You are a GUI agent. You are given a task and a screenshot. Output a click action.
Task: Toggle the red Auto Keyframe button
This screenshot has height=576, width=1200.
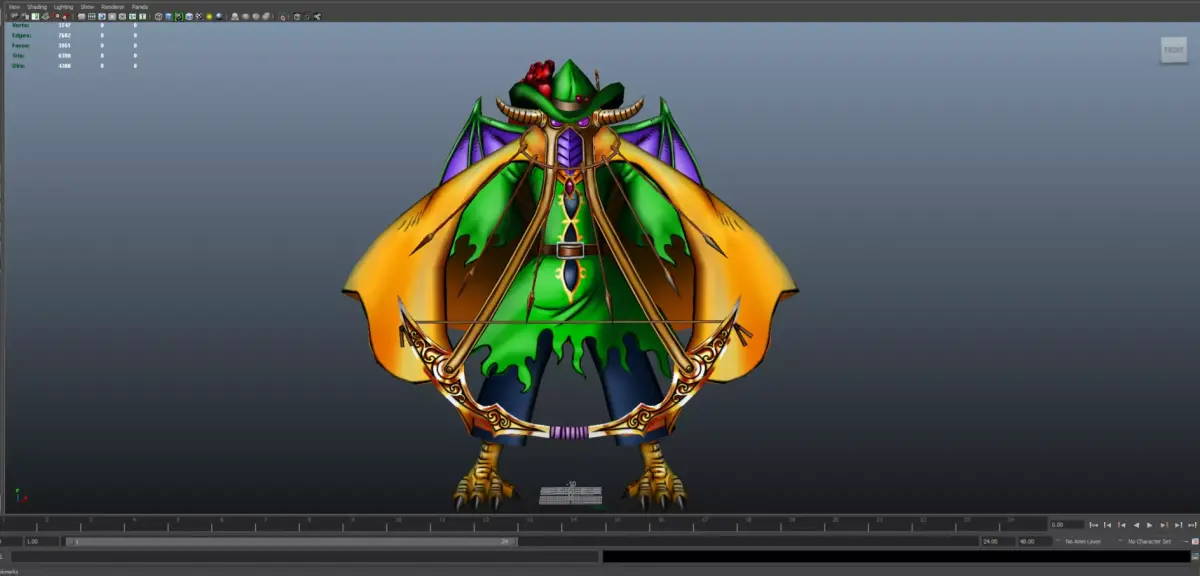[x=1194, y=541]
